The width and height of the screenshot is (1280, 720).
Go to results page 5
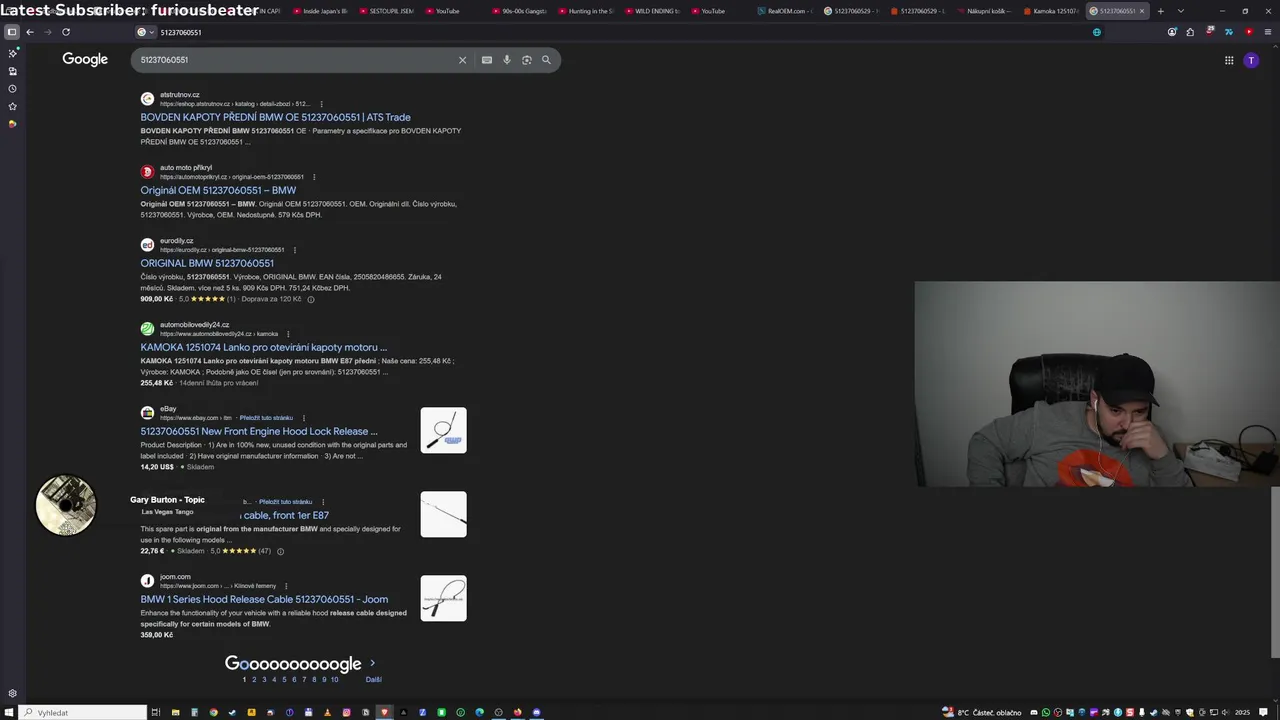click(x=284, y=679)
